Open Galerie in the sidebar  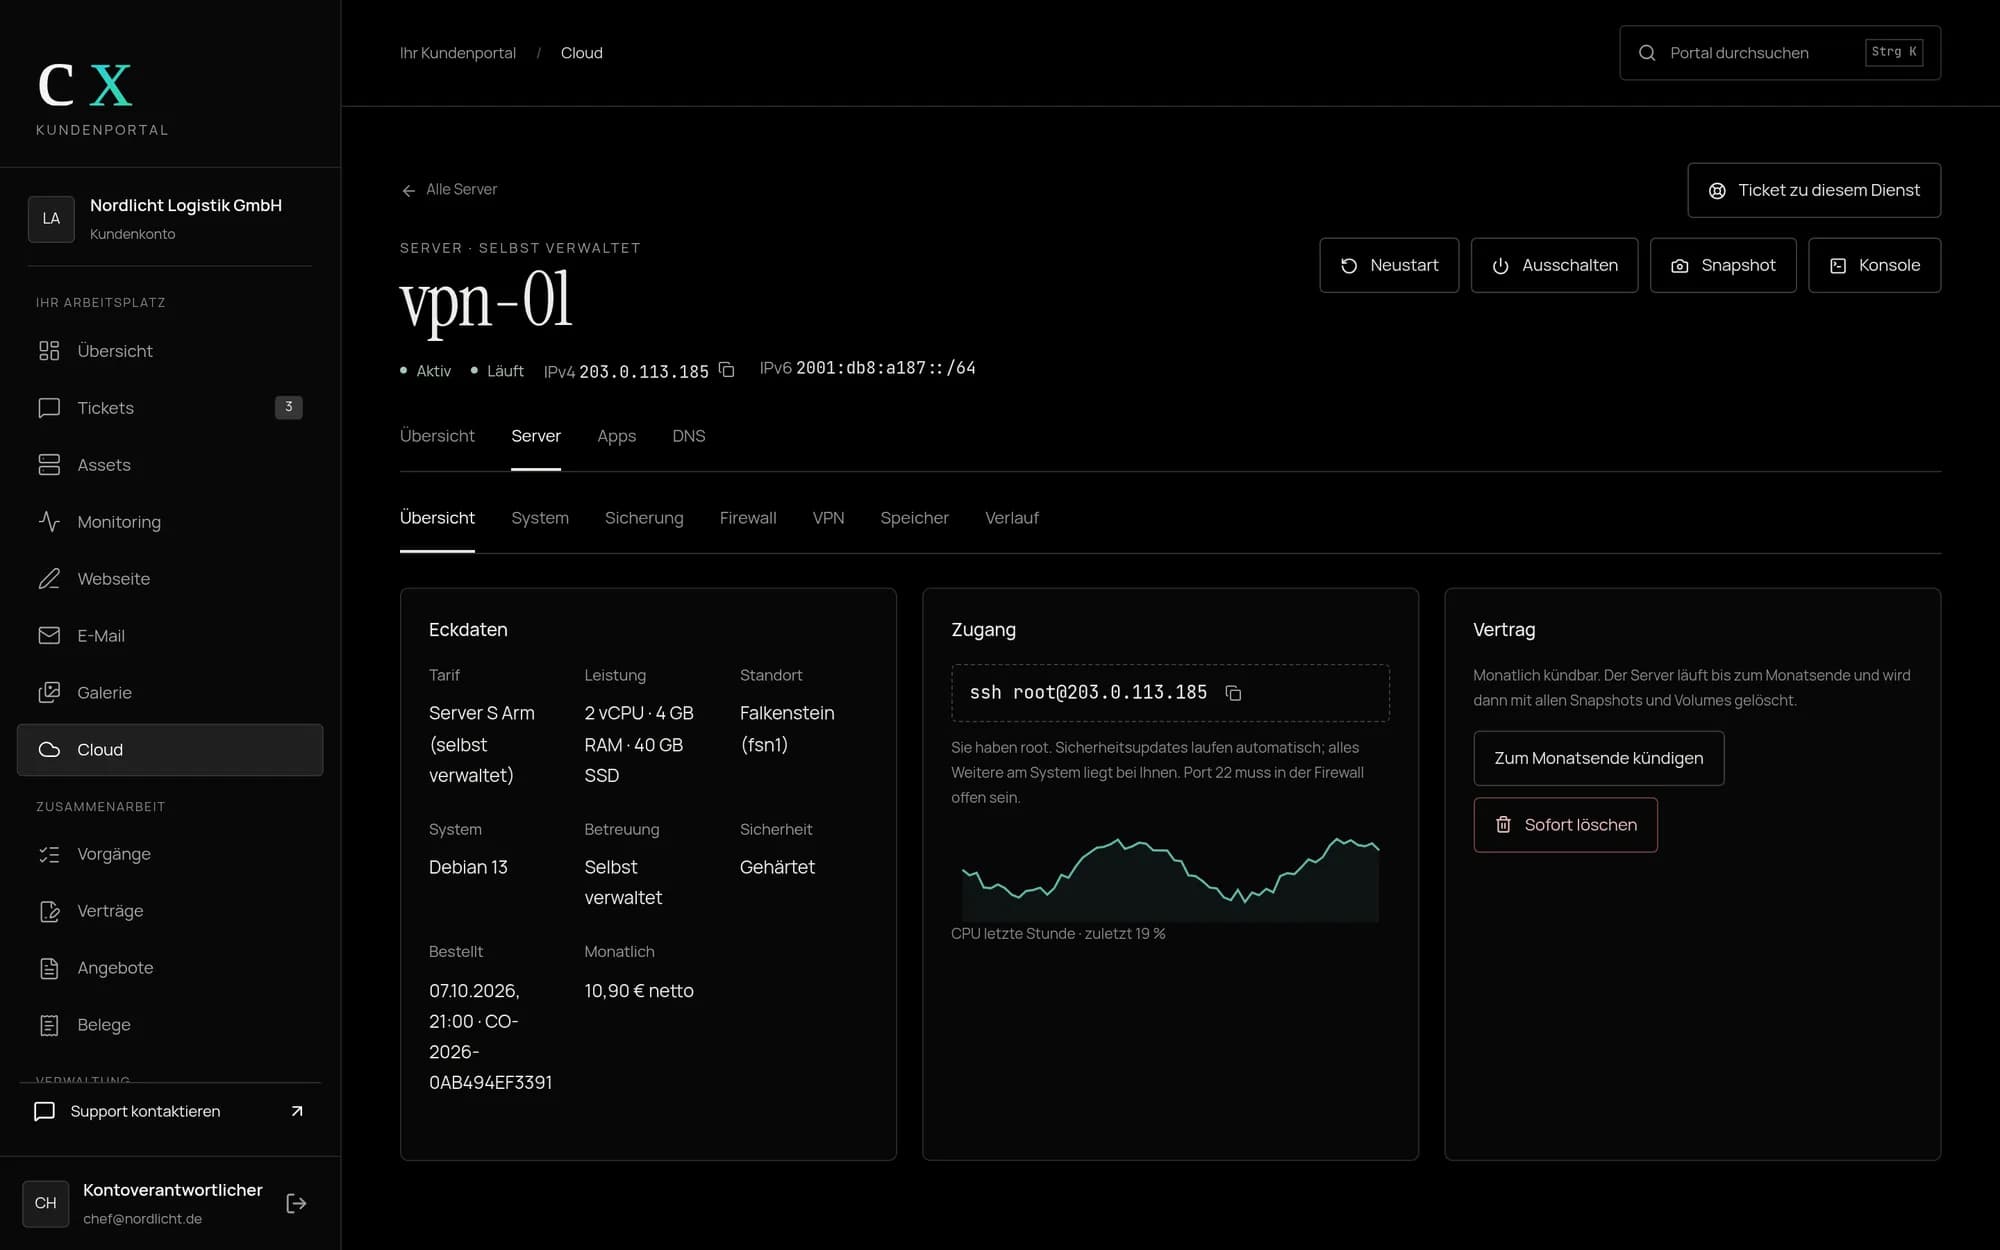coord(170,693)
